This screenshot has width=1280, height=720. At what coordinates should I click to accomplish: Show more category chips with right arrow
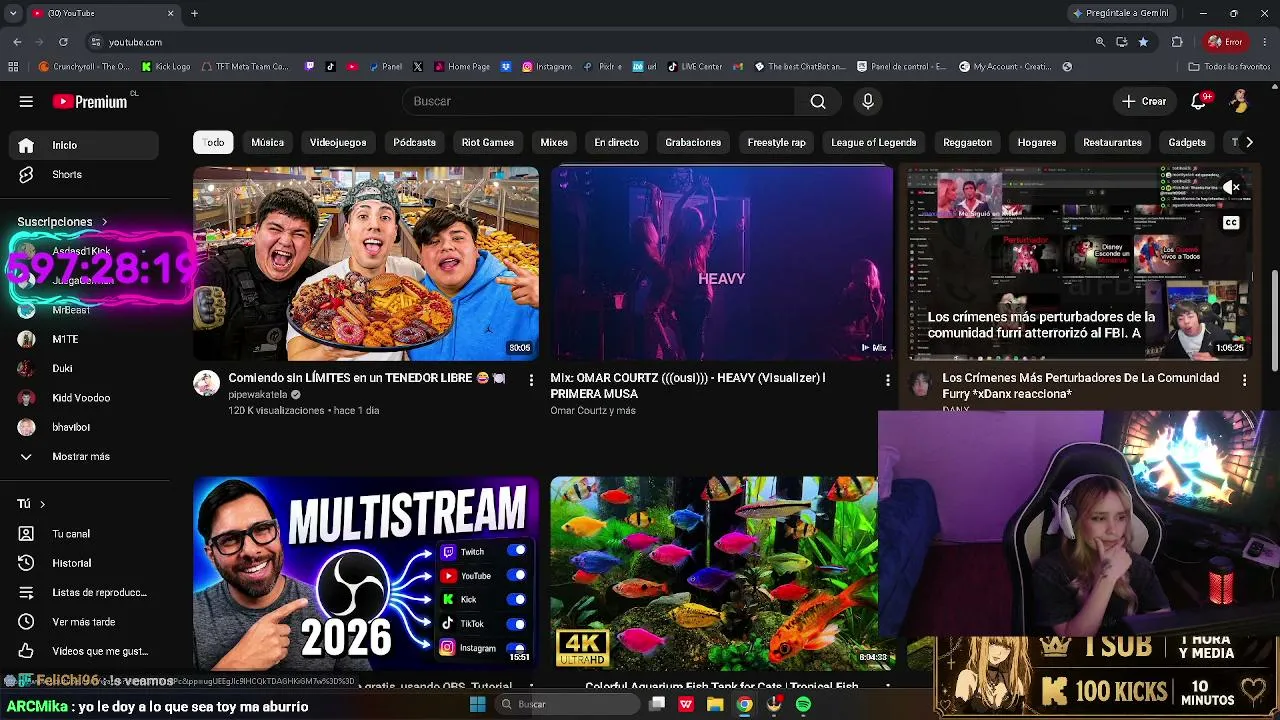1249,142
